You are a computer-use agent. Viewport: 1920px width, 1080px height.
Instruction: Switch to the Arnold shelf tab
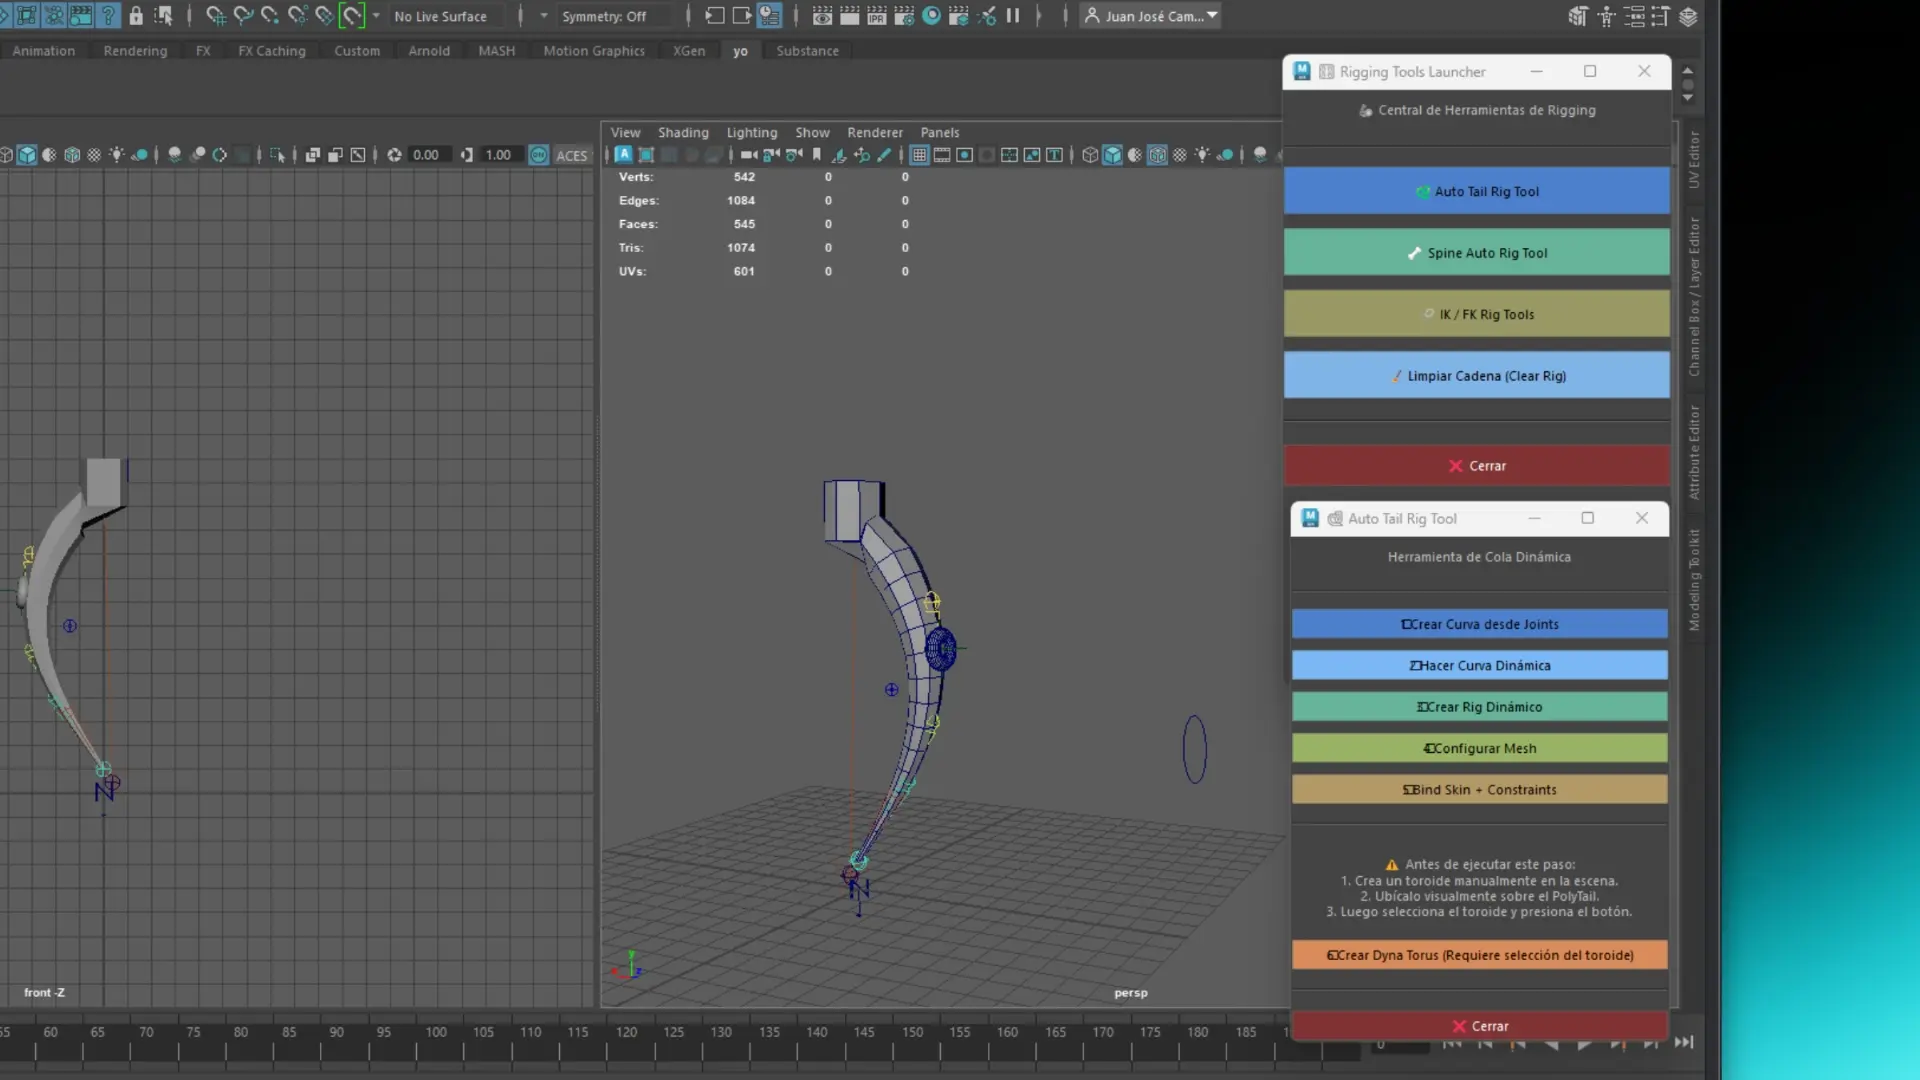(429, 51)
